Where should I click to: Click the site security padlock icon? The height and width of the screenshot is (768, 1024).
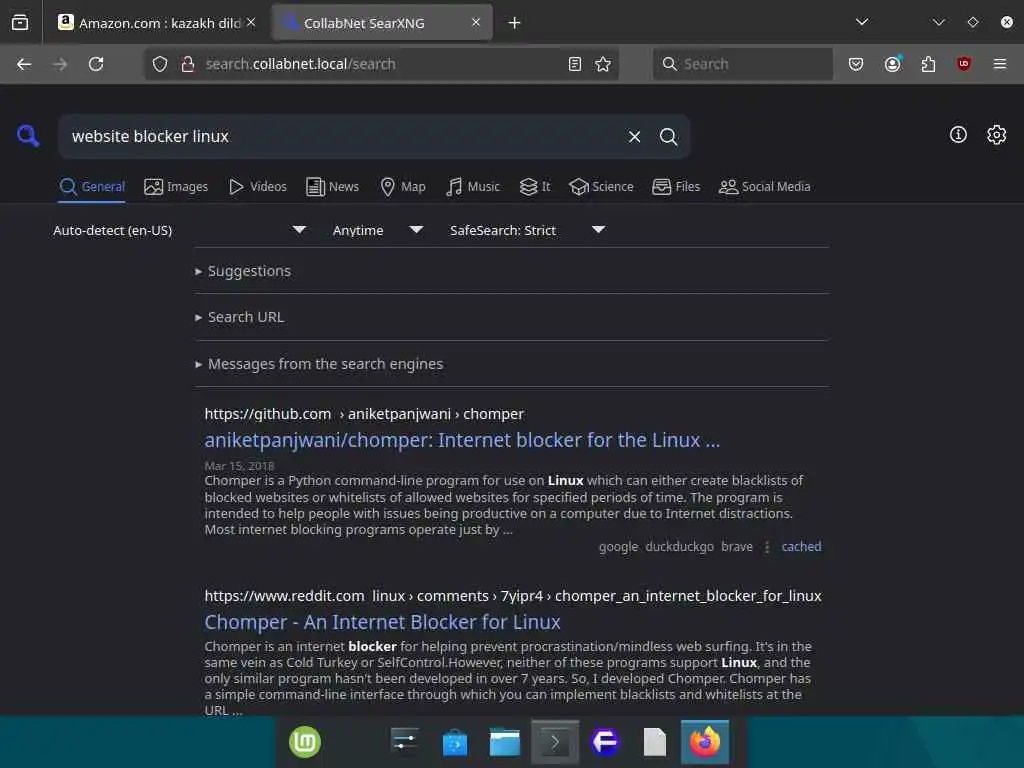pos(188,64)
